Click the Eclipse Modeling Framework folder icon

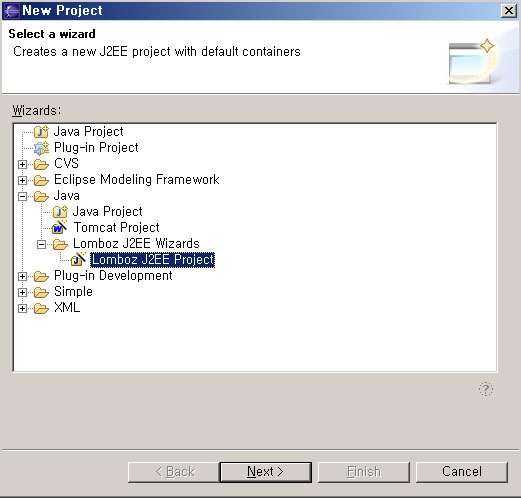click(x=41, y=180)
